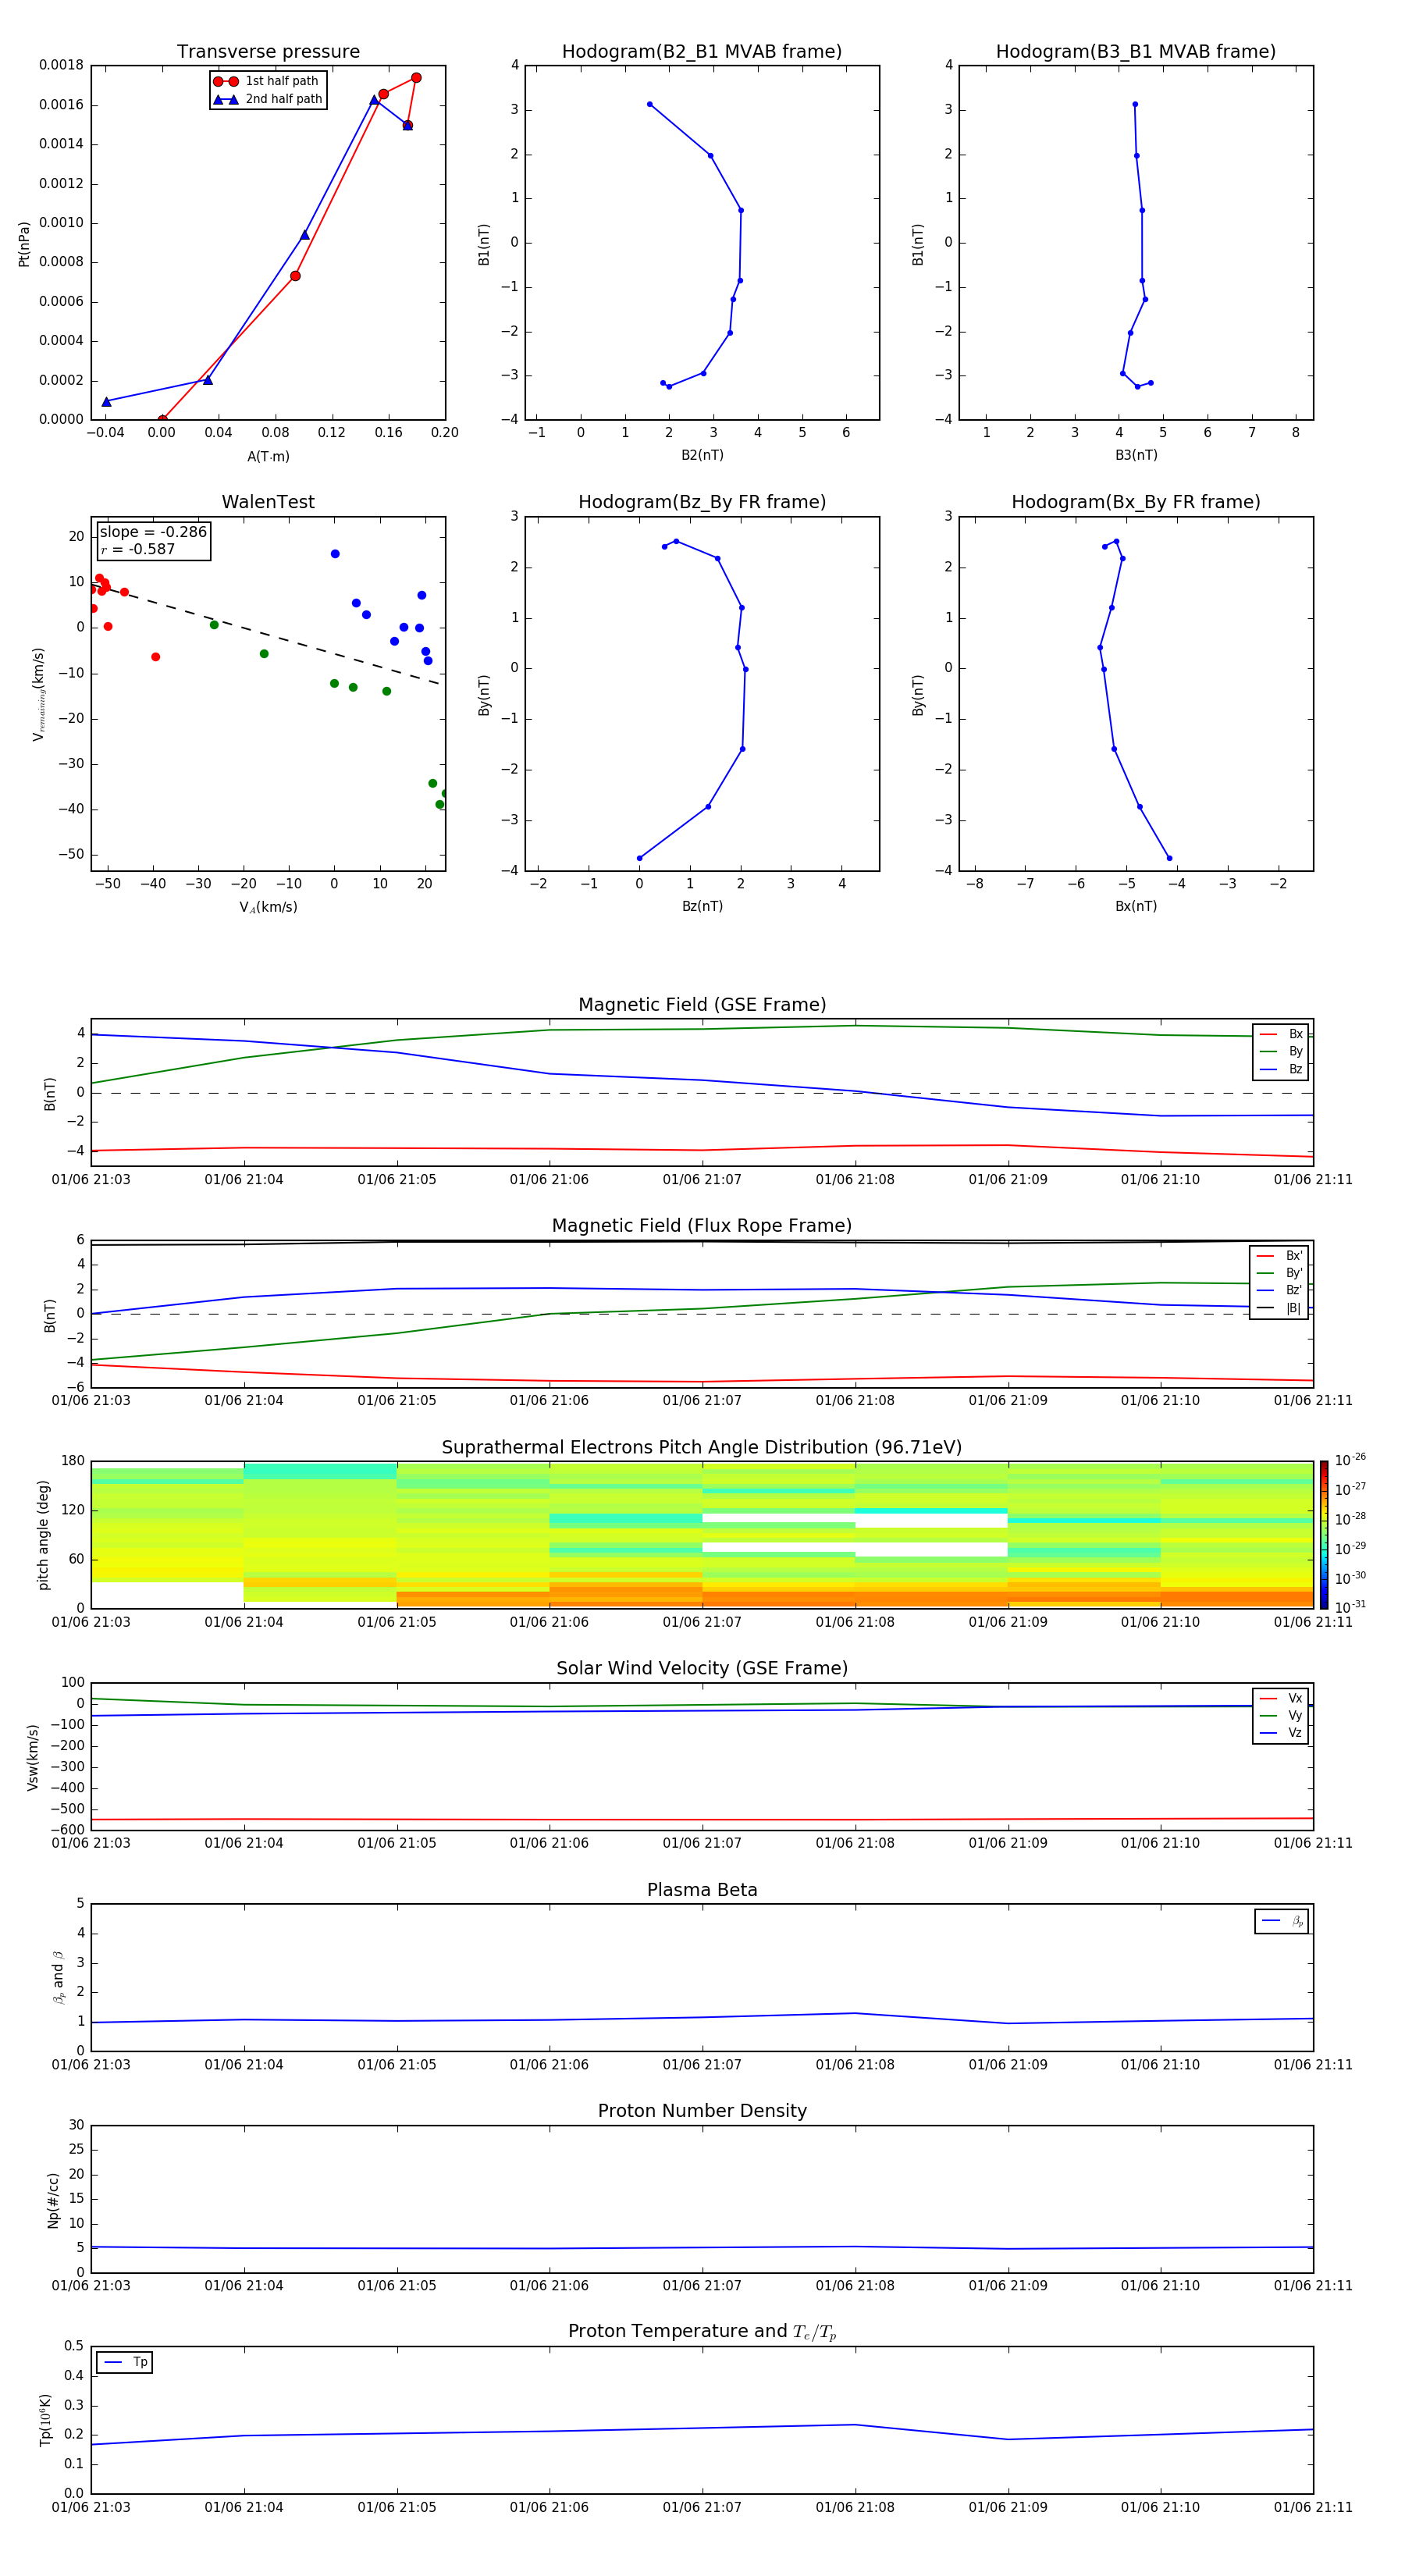Click the '01/06 21:05' tick under Flux Rope Frame plot
The image size is (1405, 2576).
click(x=397, y=1401)
